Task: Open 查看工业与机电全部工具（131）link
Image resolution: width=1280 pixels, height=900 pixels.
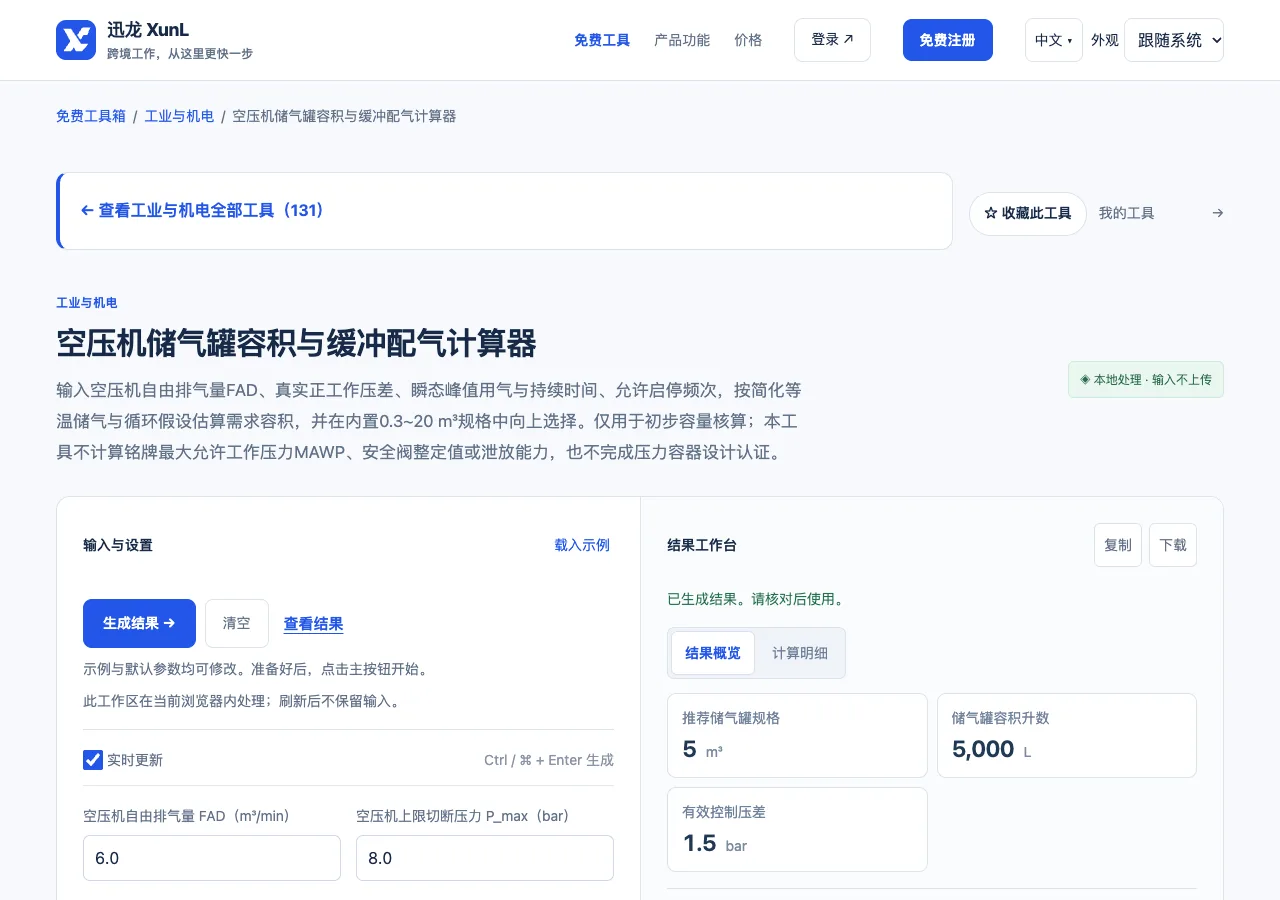Action: tap(202, 211)
